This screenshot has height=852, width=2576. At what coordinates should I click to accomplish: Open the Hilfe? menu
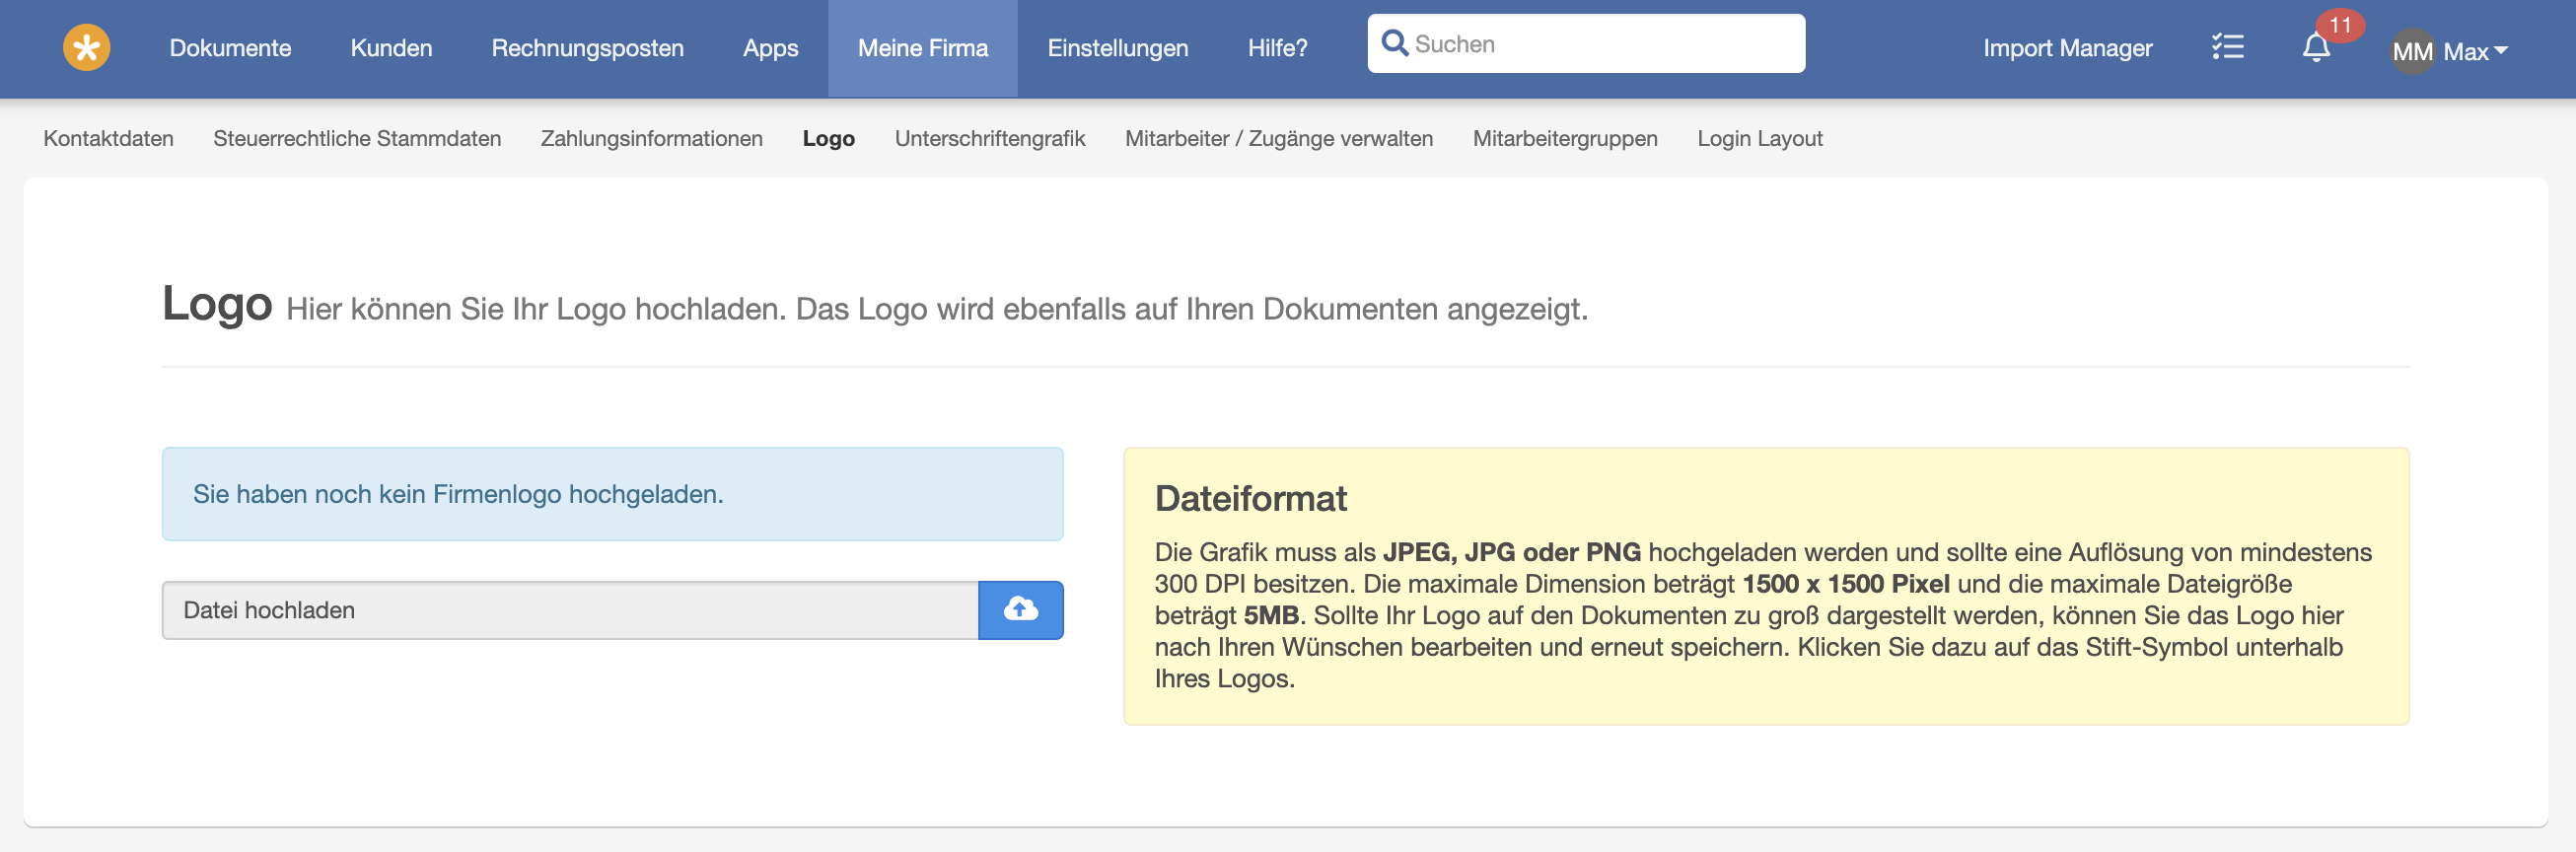1277,48
